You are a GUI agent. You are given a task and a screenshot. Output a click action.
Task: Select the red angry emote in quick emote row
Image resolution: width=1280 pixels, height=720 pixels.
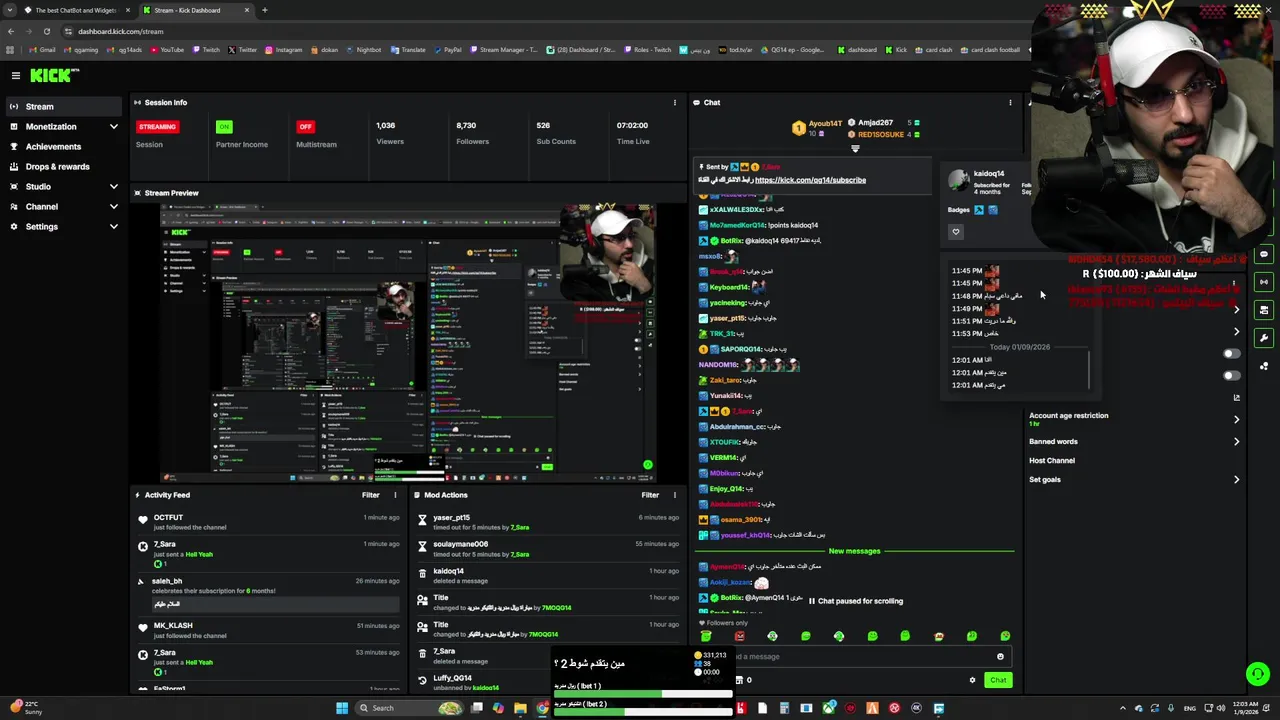740,636
